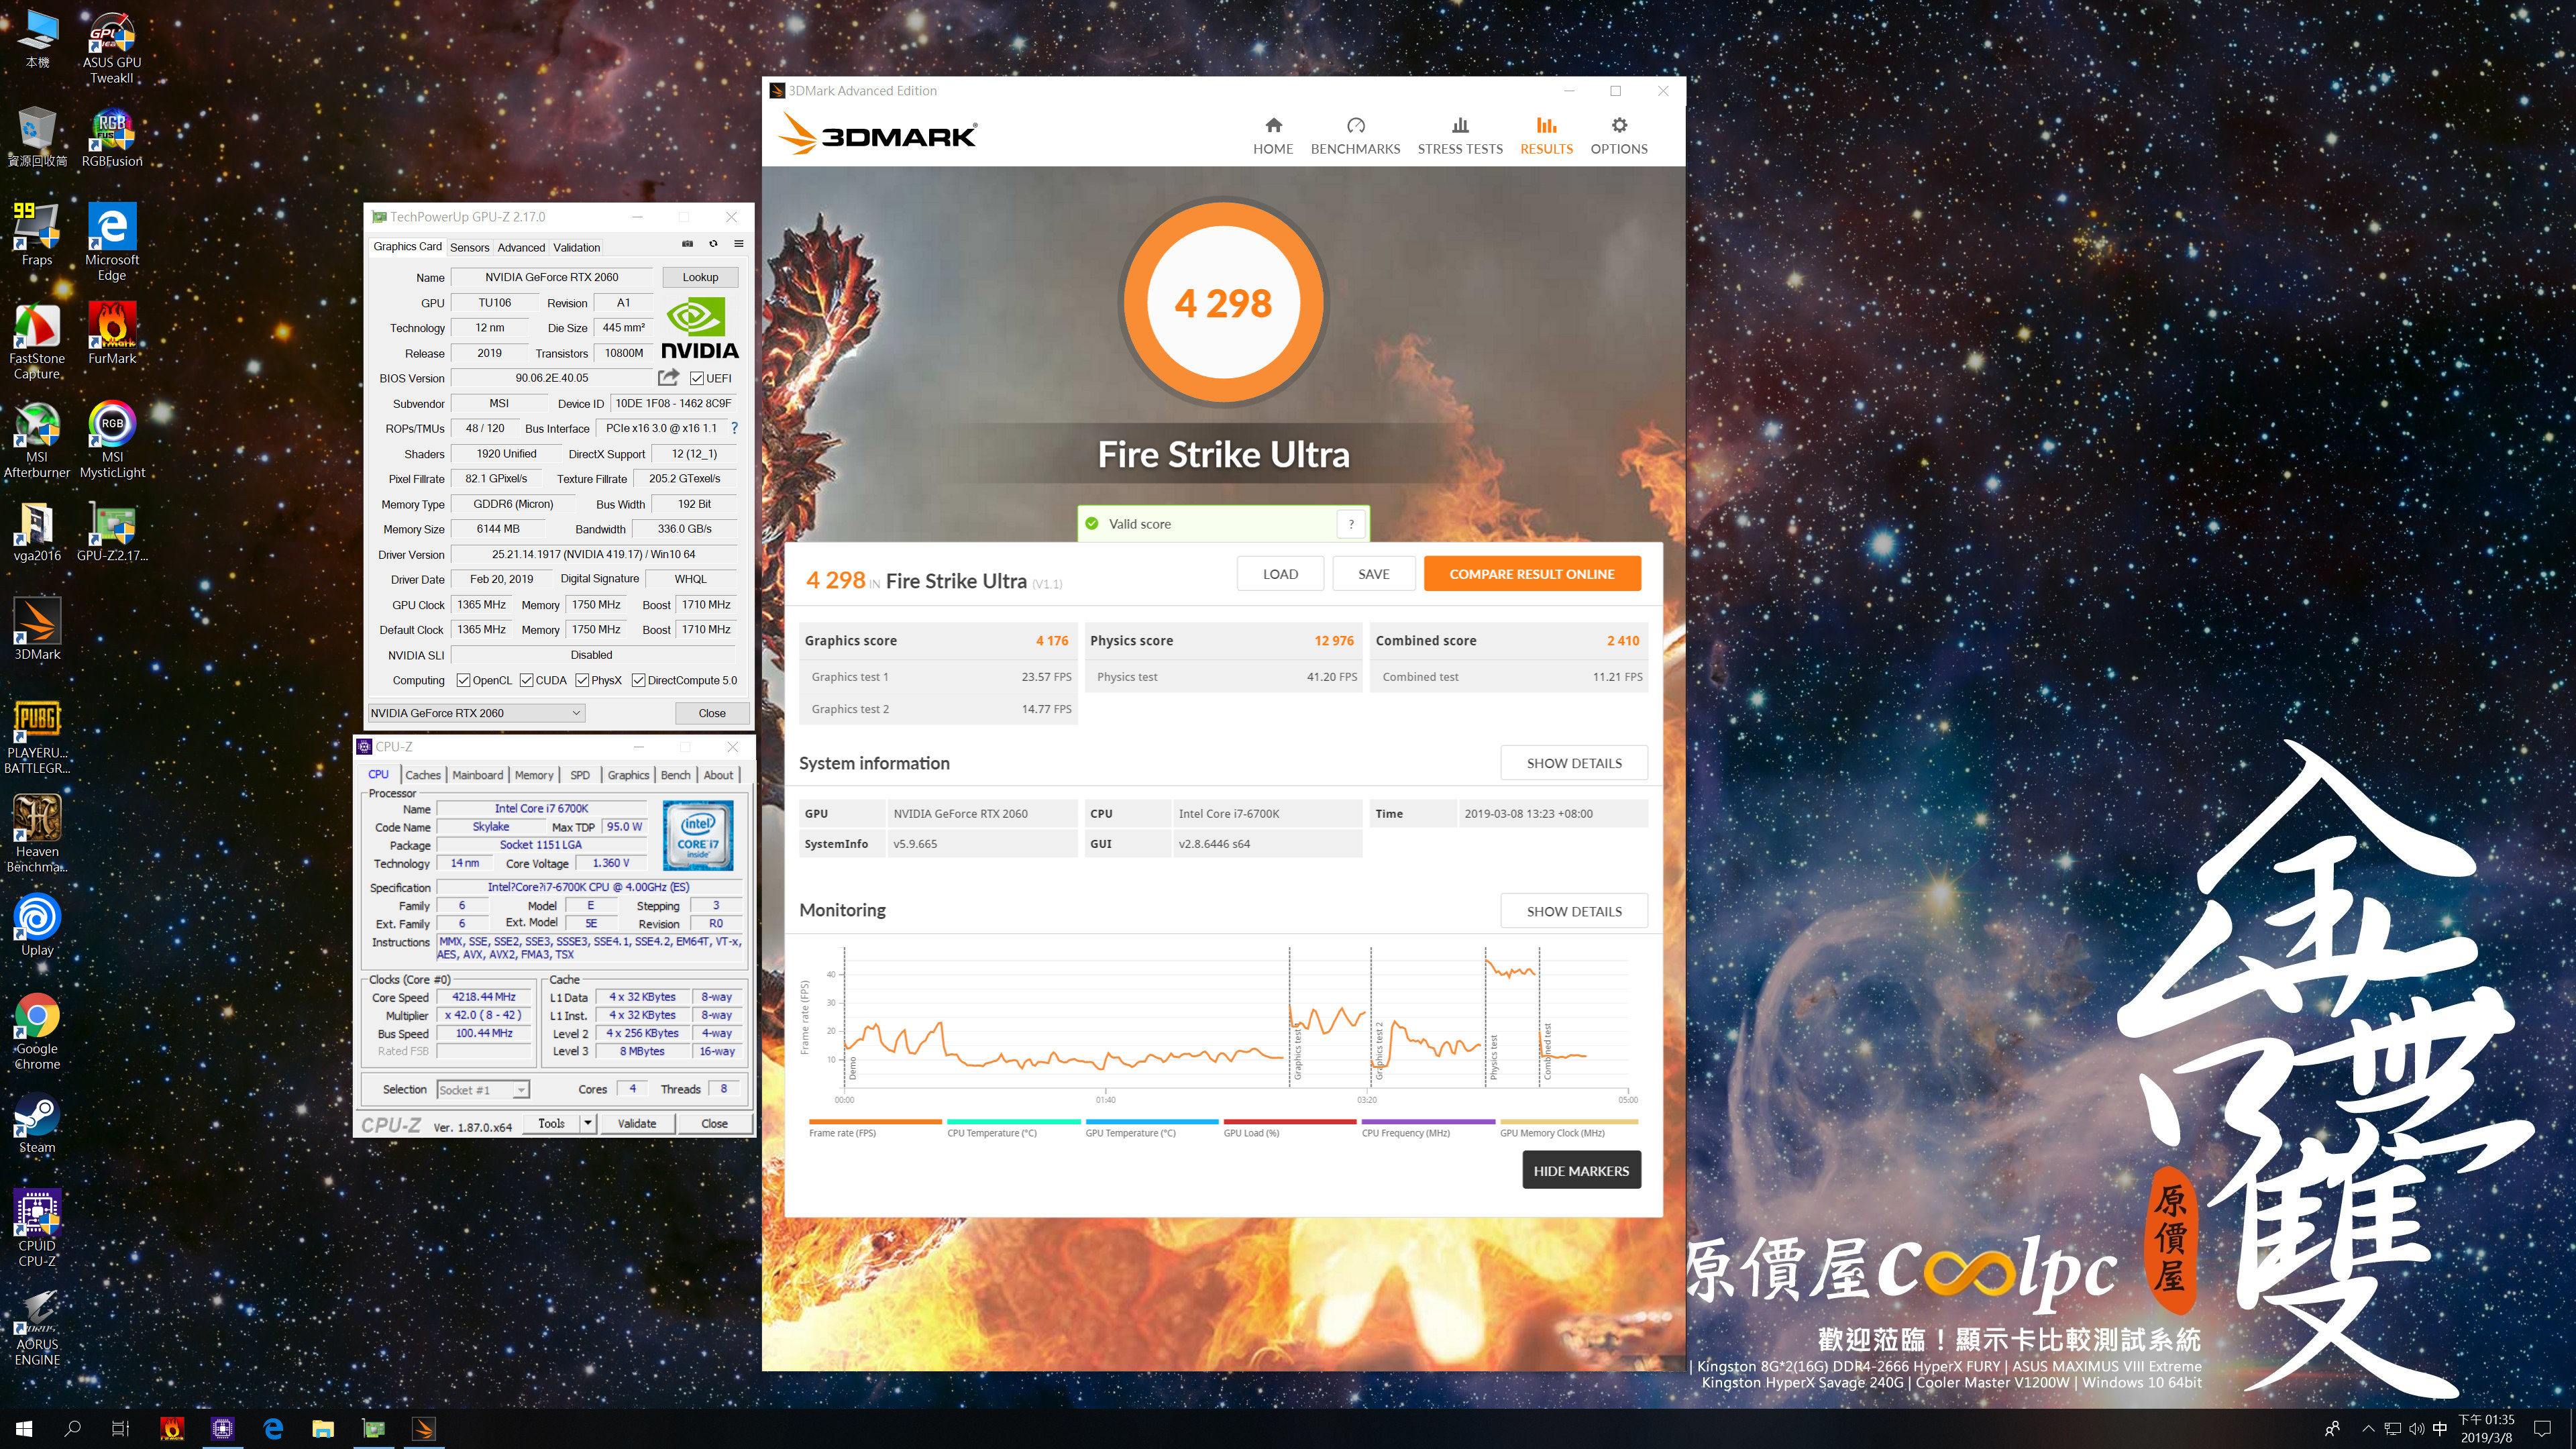The image size is (2576, 1449).
Task: Click SHOW DETAILS for Monitoring
Action: [1573, 911]
